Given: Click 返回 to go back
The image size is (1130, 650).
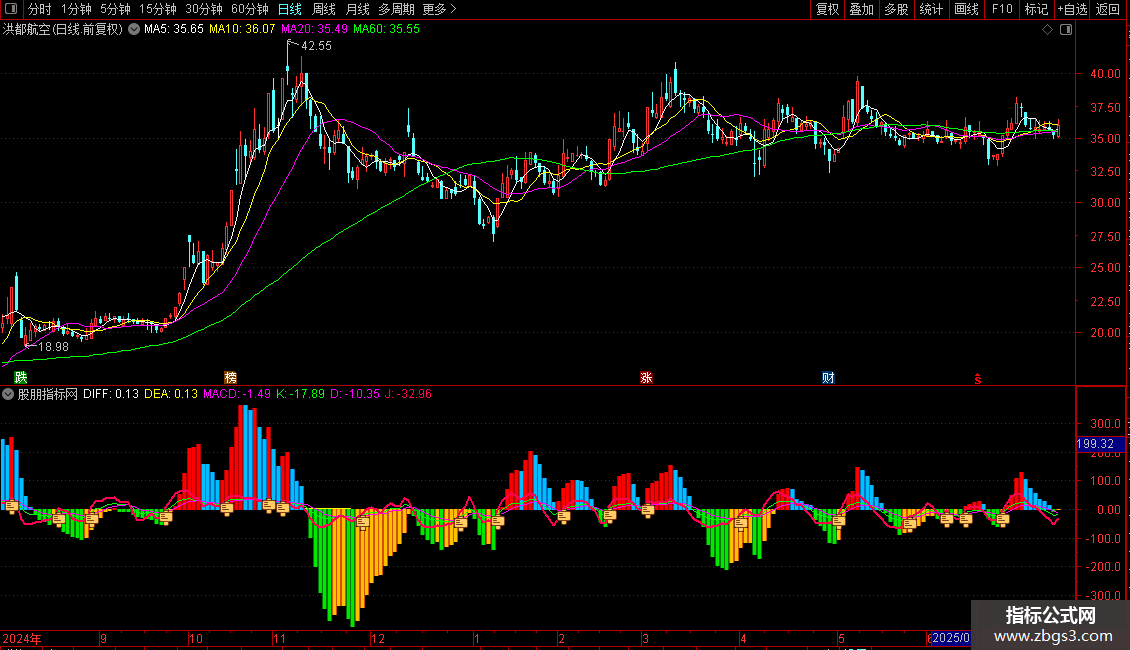Looking at the screenshot, I should (x=1108, y=9).
